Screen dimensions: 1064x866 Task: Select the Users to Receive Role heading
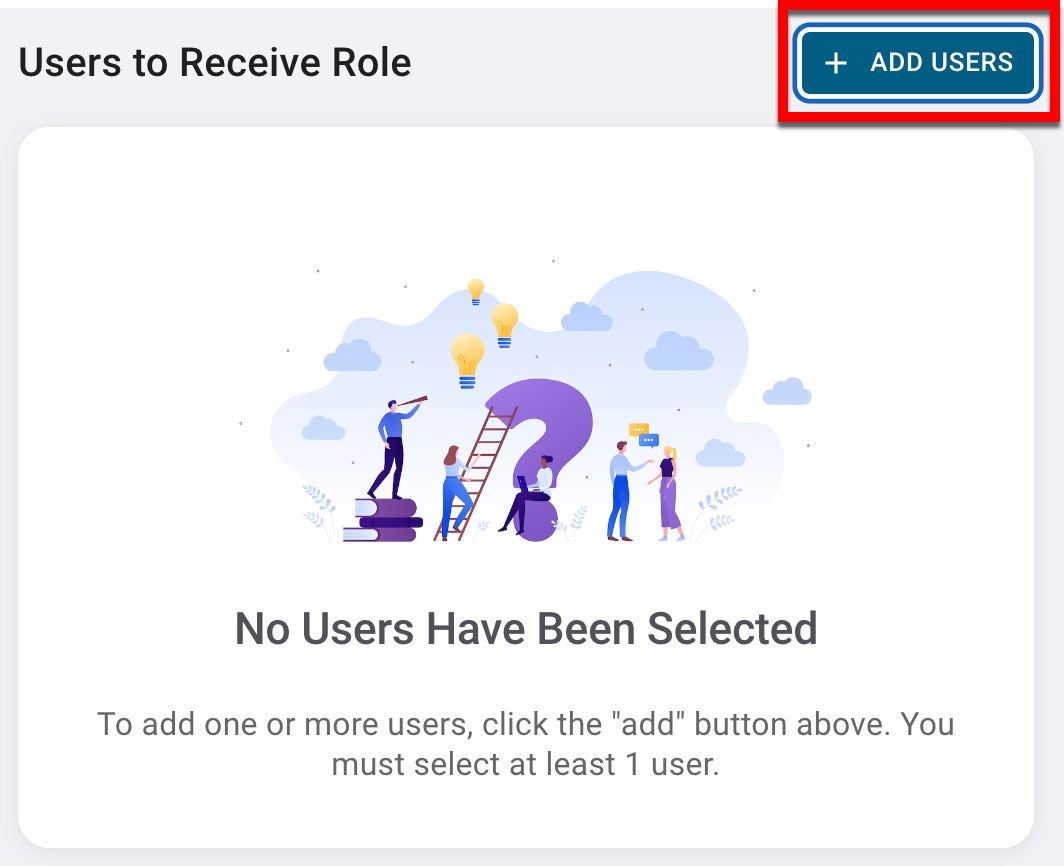pyautogui.click(x=215, y=63)
